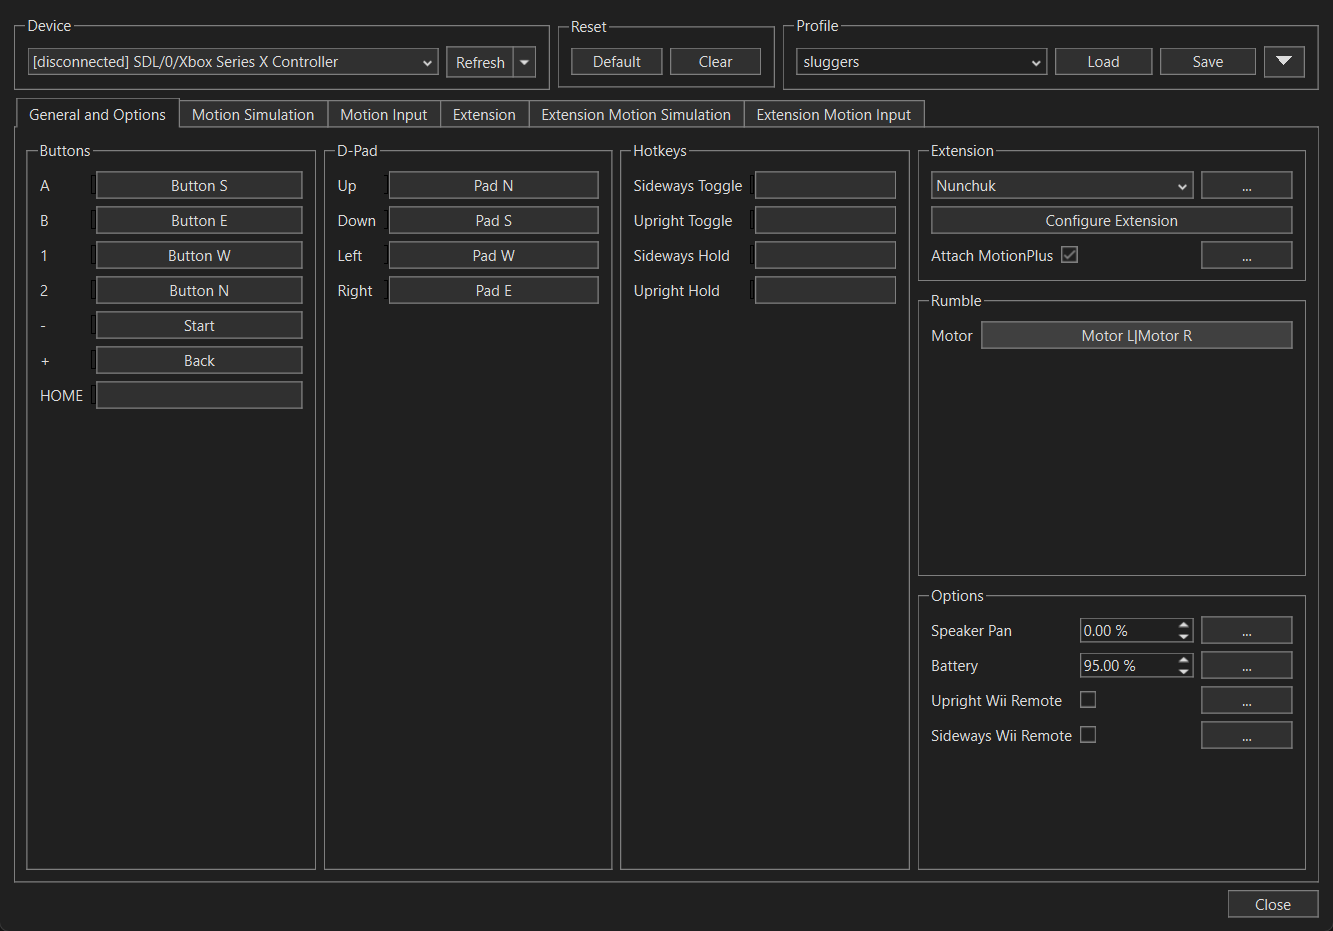Screen dimensions: 1333x931
Task: Increase Battery value with the up arrow
Action: (x=1184, y=660)
